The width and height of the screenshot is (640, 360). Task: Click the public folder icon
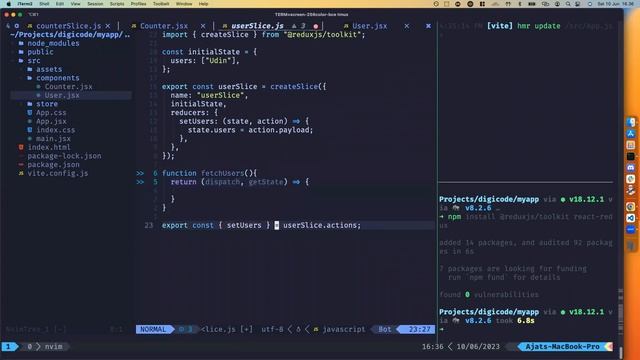tap(21, 52)
